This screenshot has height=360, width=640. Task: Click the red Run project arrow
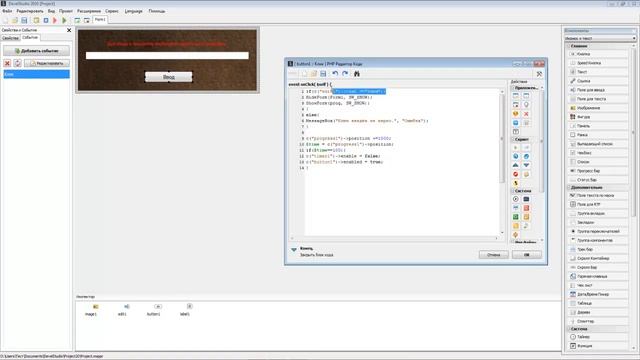(x=55, y=20)
